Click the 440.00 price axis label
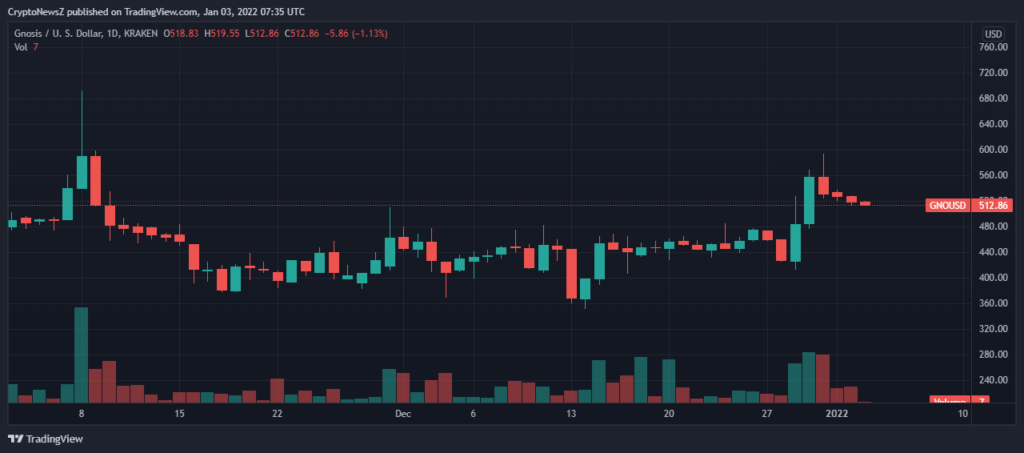The image size is (1024, 453). coord(993,252)
